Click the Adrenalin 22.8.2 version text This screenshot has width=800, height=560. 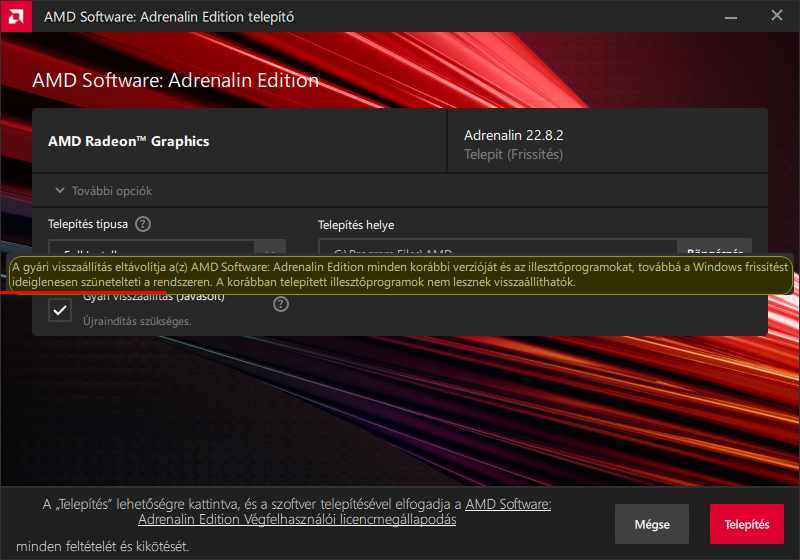(x=513, y=135)
